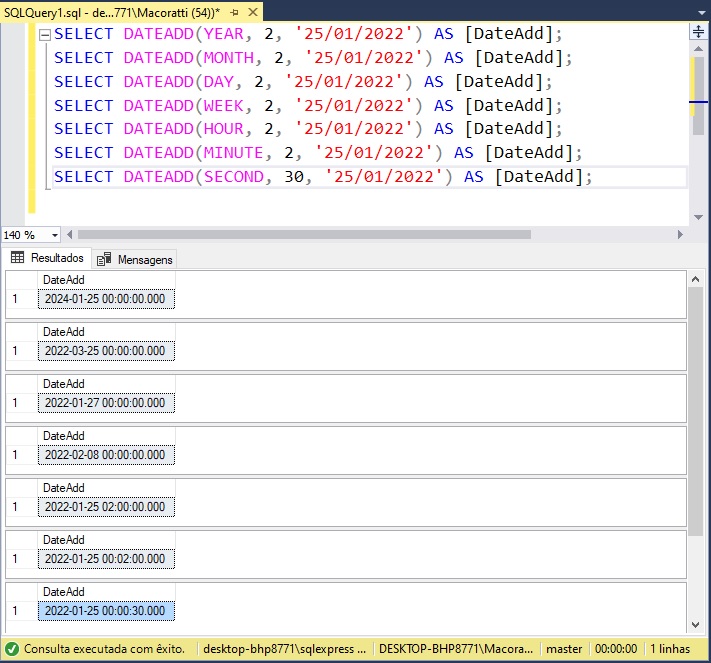Click editor horizontal scroll right arrow
The image size is (711, 663).
[x=680, y=234]
